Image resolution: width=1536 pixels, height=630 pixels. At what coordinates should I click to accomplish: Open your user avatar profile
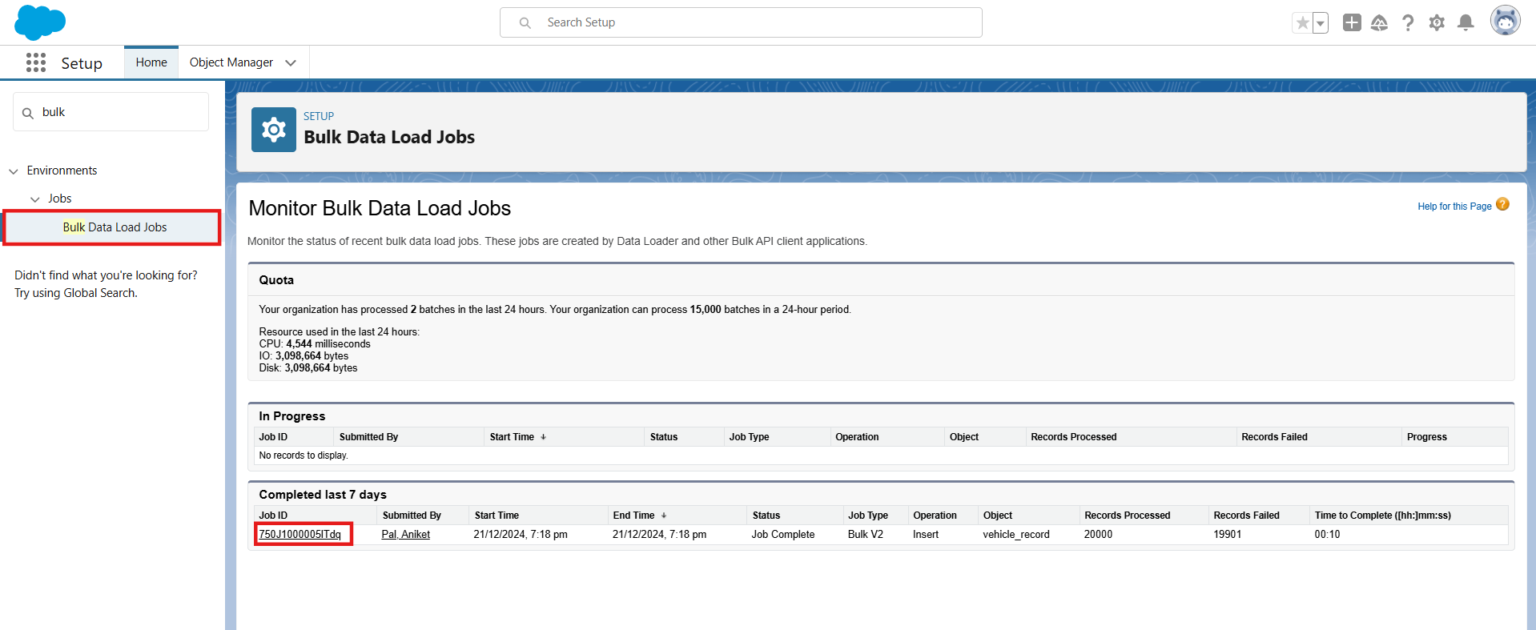[1505, 20]
